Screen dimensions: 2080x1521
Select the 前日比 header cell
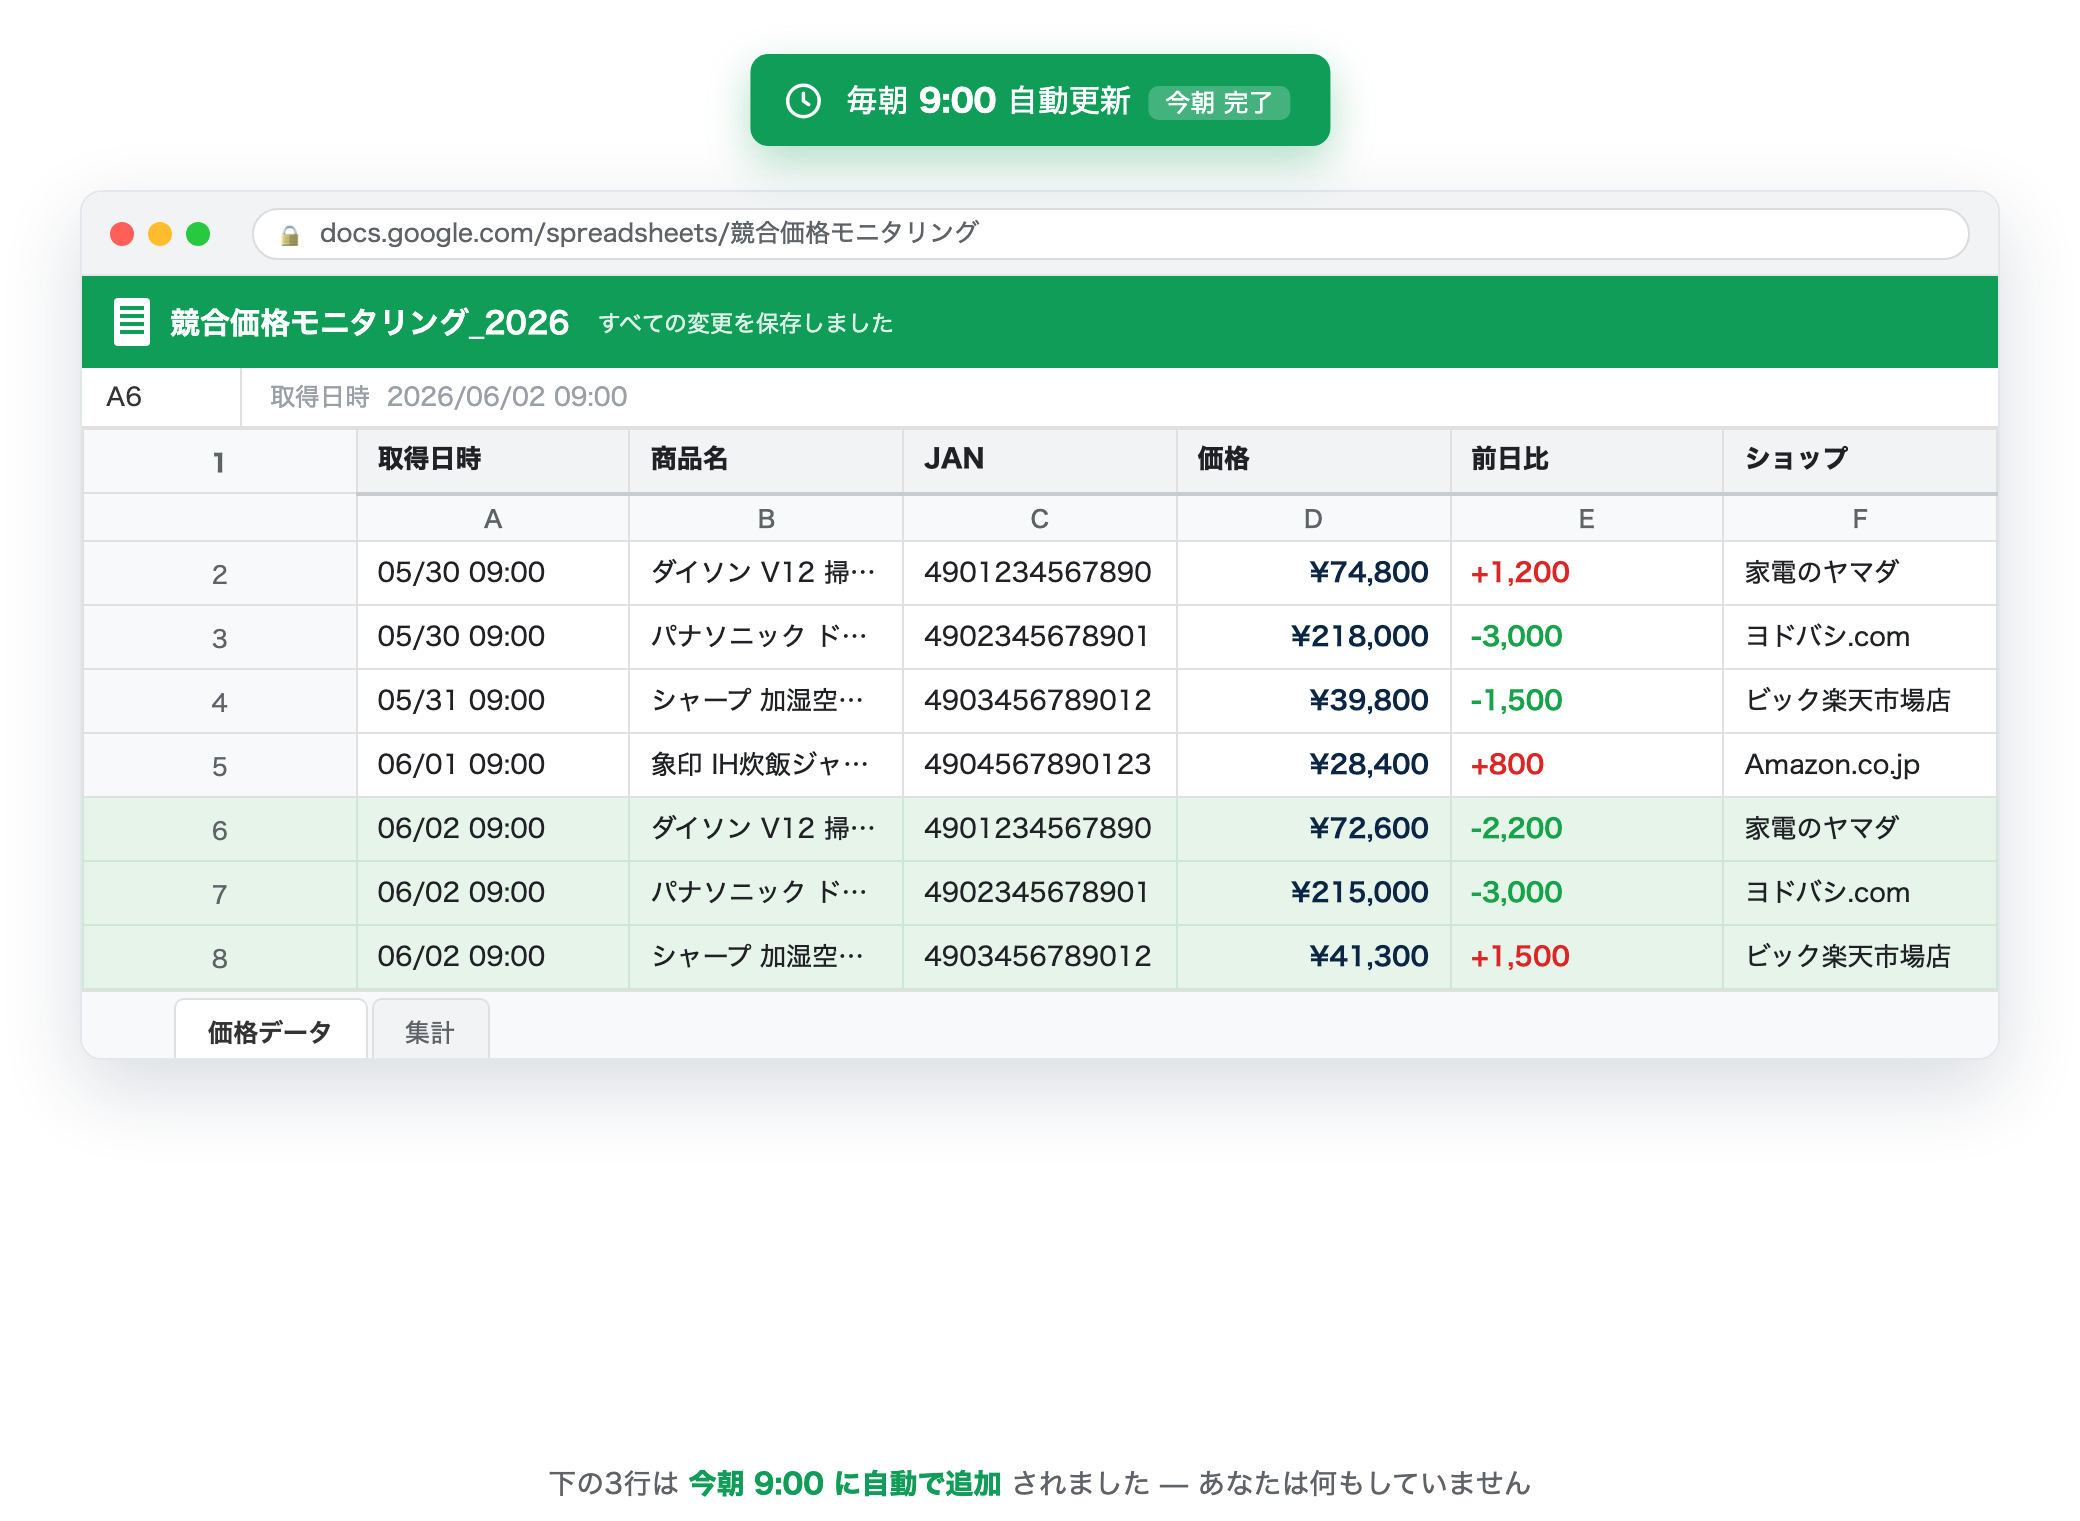(1586, 460)
